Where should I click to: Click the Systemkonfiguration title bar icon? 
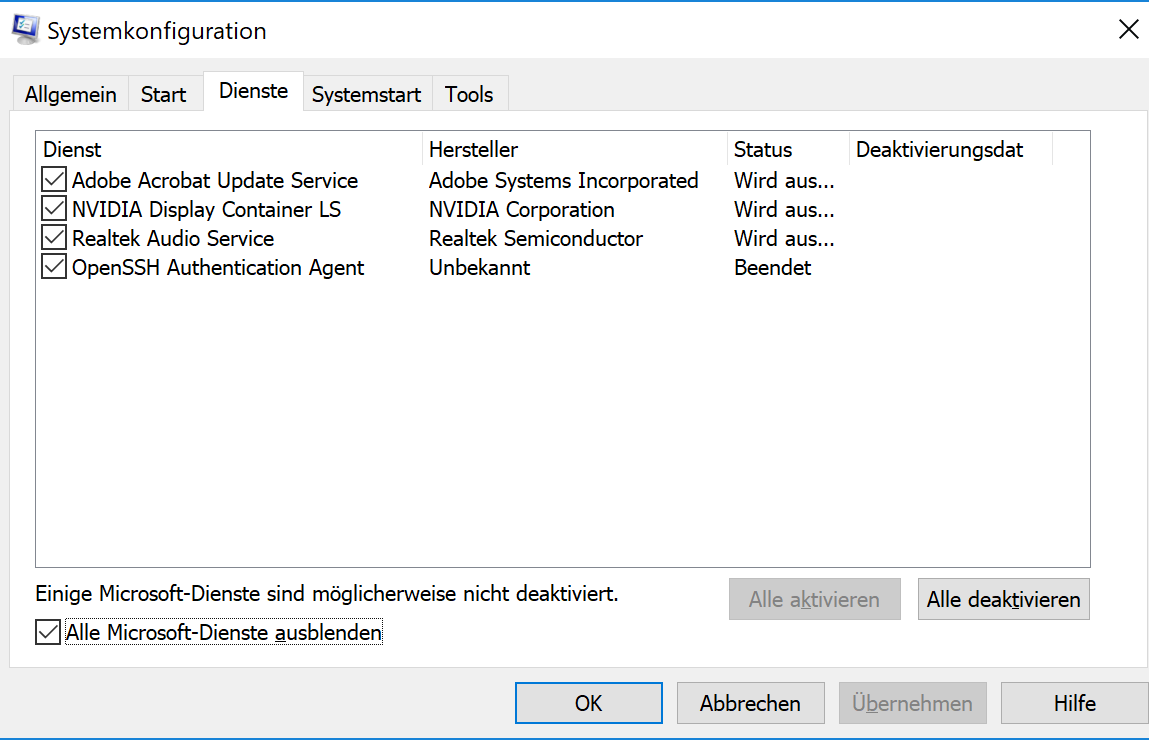(x=26, y=29)
